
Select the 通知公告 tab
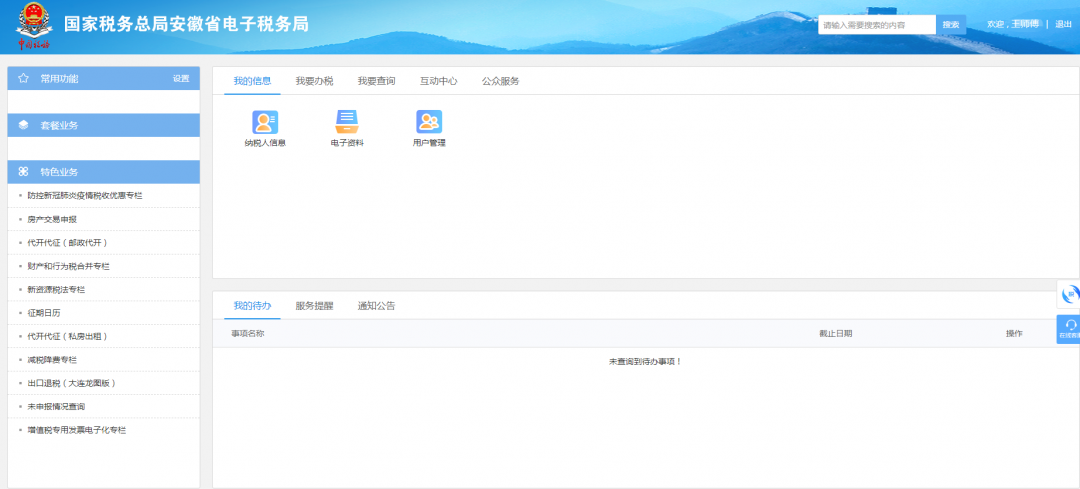376,306
